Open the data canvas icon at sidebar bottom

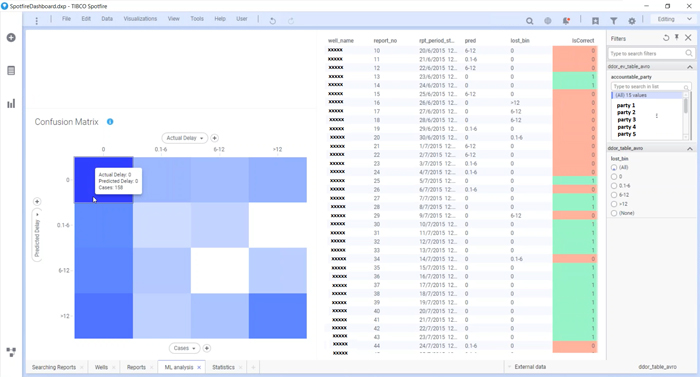[x=11, y=352]
